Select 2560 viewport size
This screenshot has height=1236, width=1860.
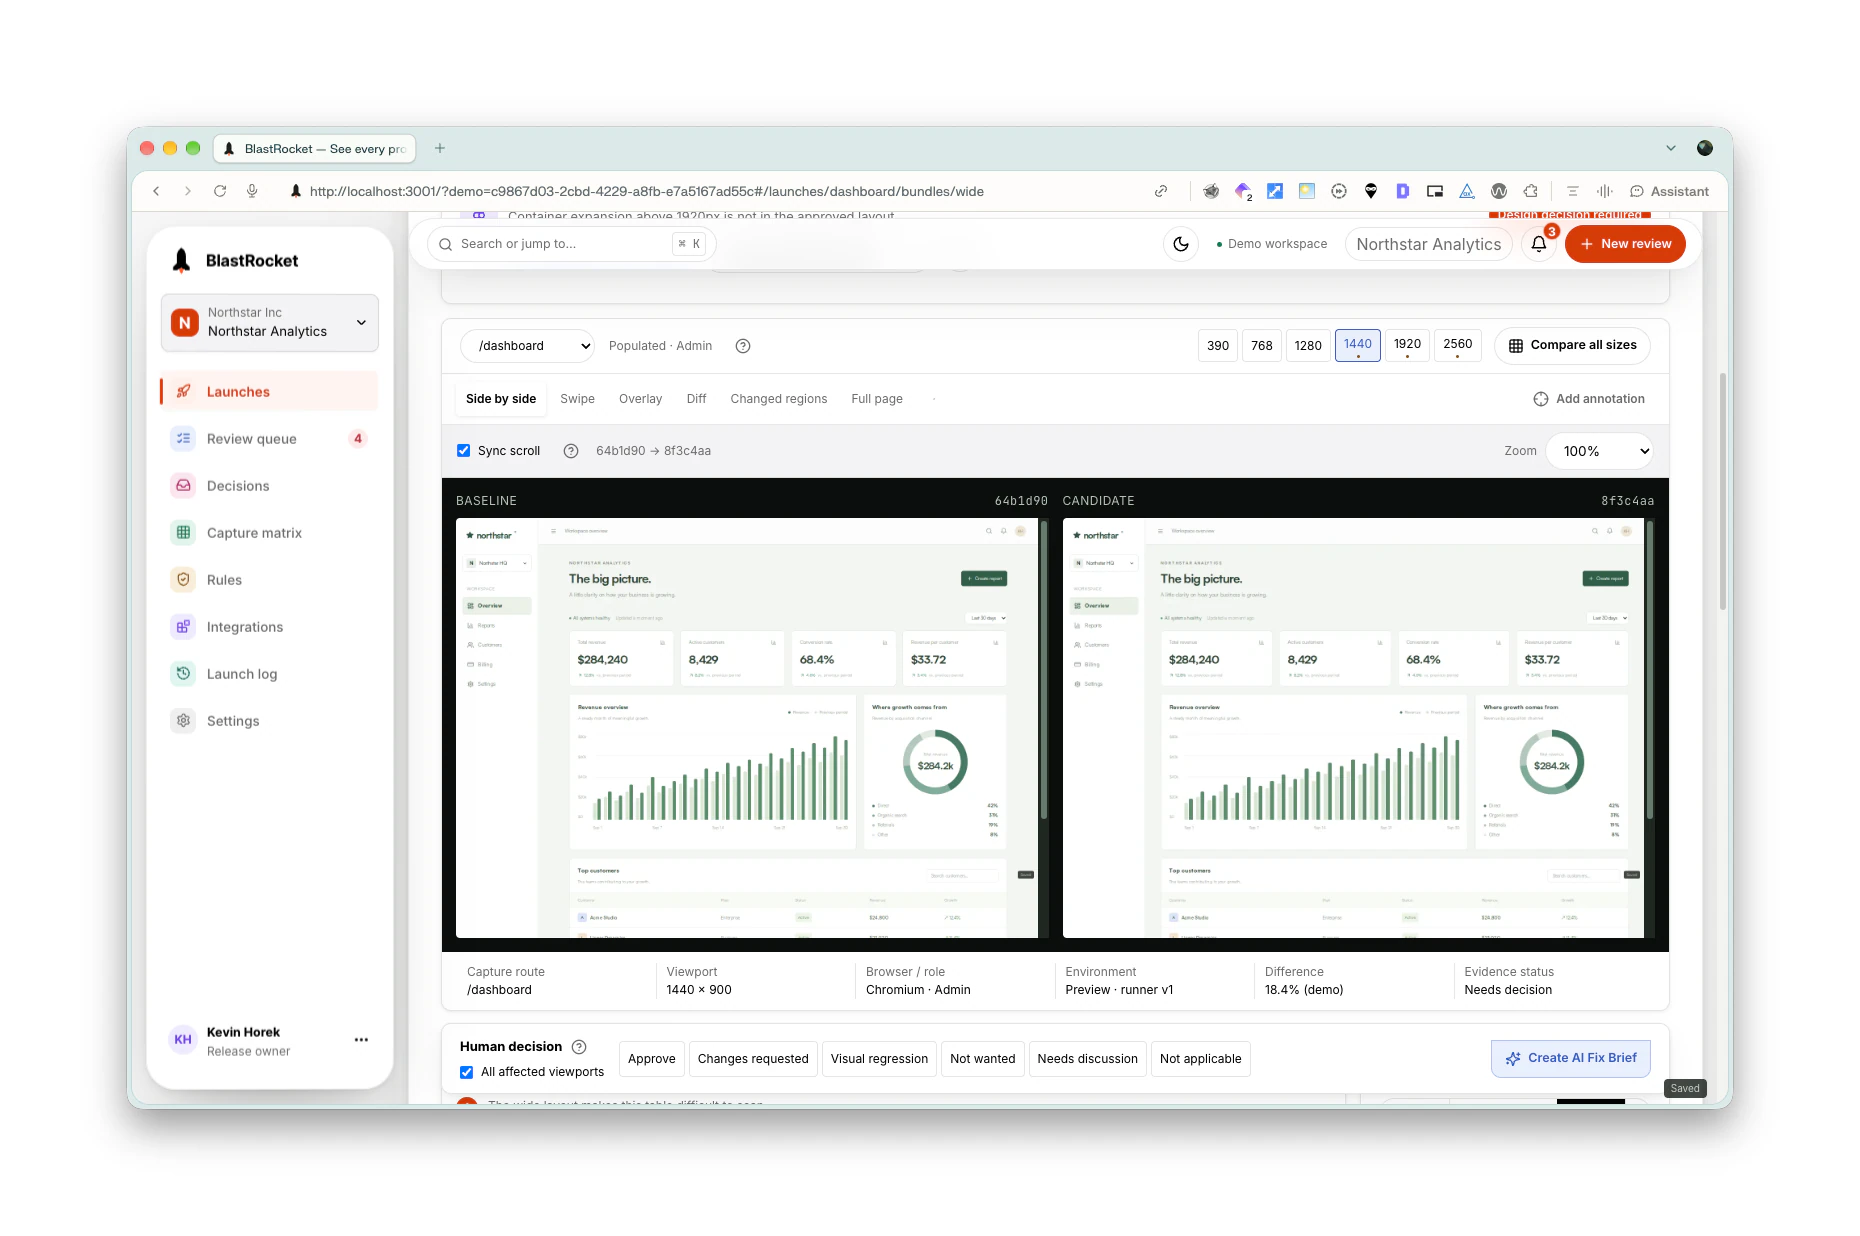1458,346
